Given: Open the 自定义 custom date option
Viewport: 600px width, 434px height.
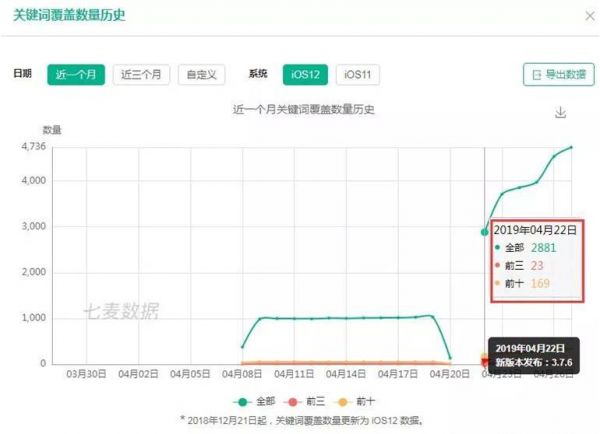Looking at the screenshot, I should [x=201, y=74].
